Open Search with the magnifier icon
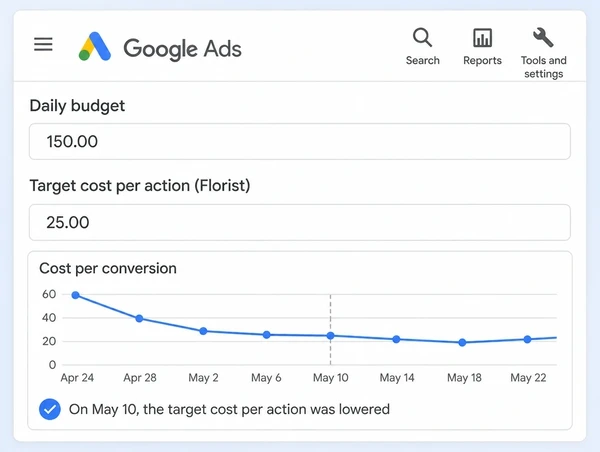This screenshot has width=600, height=452. pos(422,38)
